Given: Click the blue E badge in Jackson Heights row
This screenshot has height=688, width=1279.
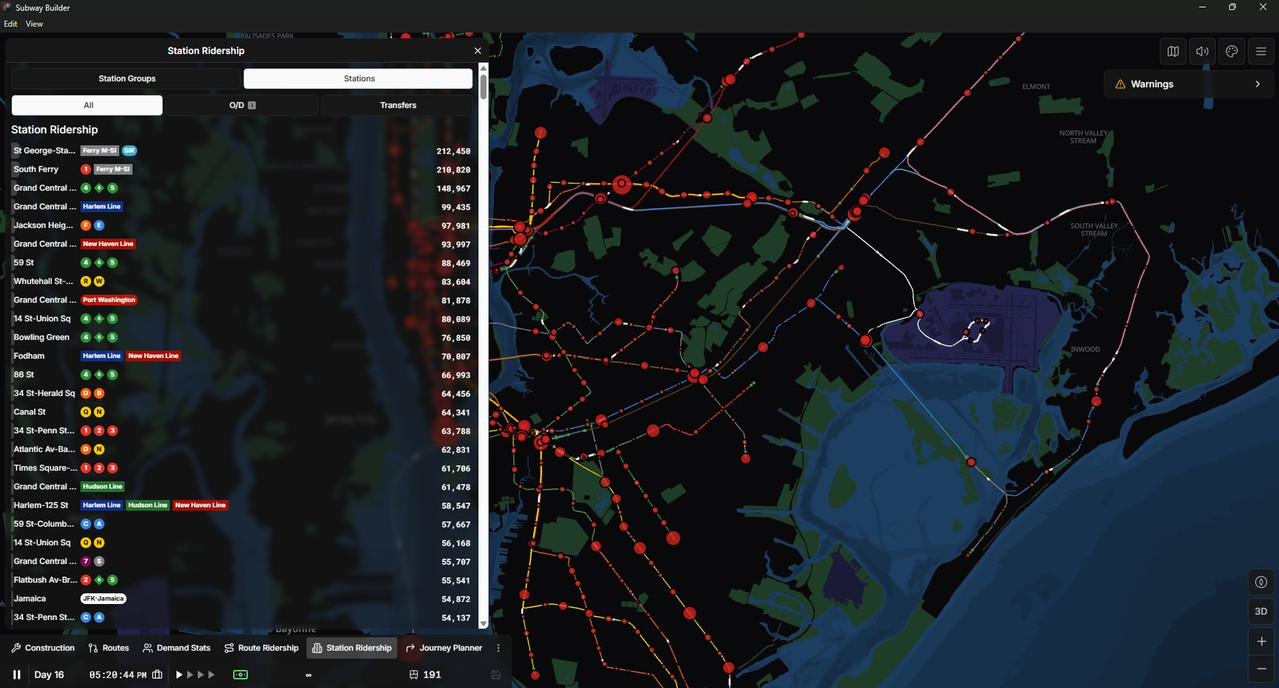Looking at the screenshot, I should click(99, 225).
